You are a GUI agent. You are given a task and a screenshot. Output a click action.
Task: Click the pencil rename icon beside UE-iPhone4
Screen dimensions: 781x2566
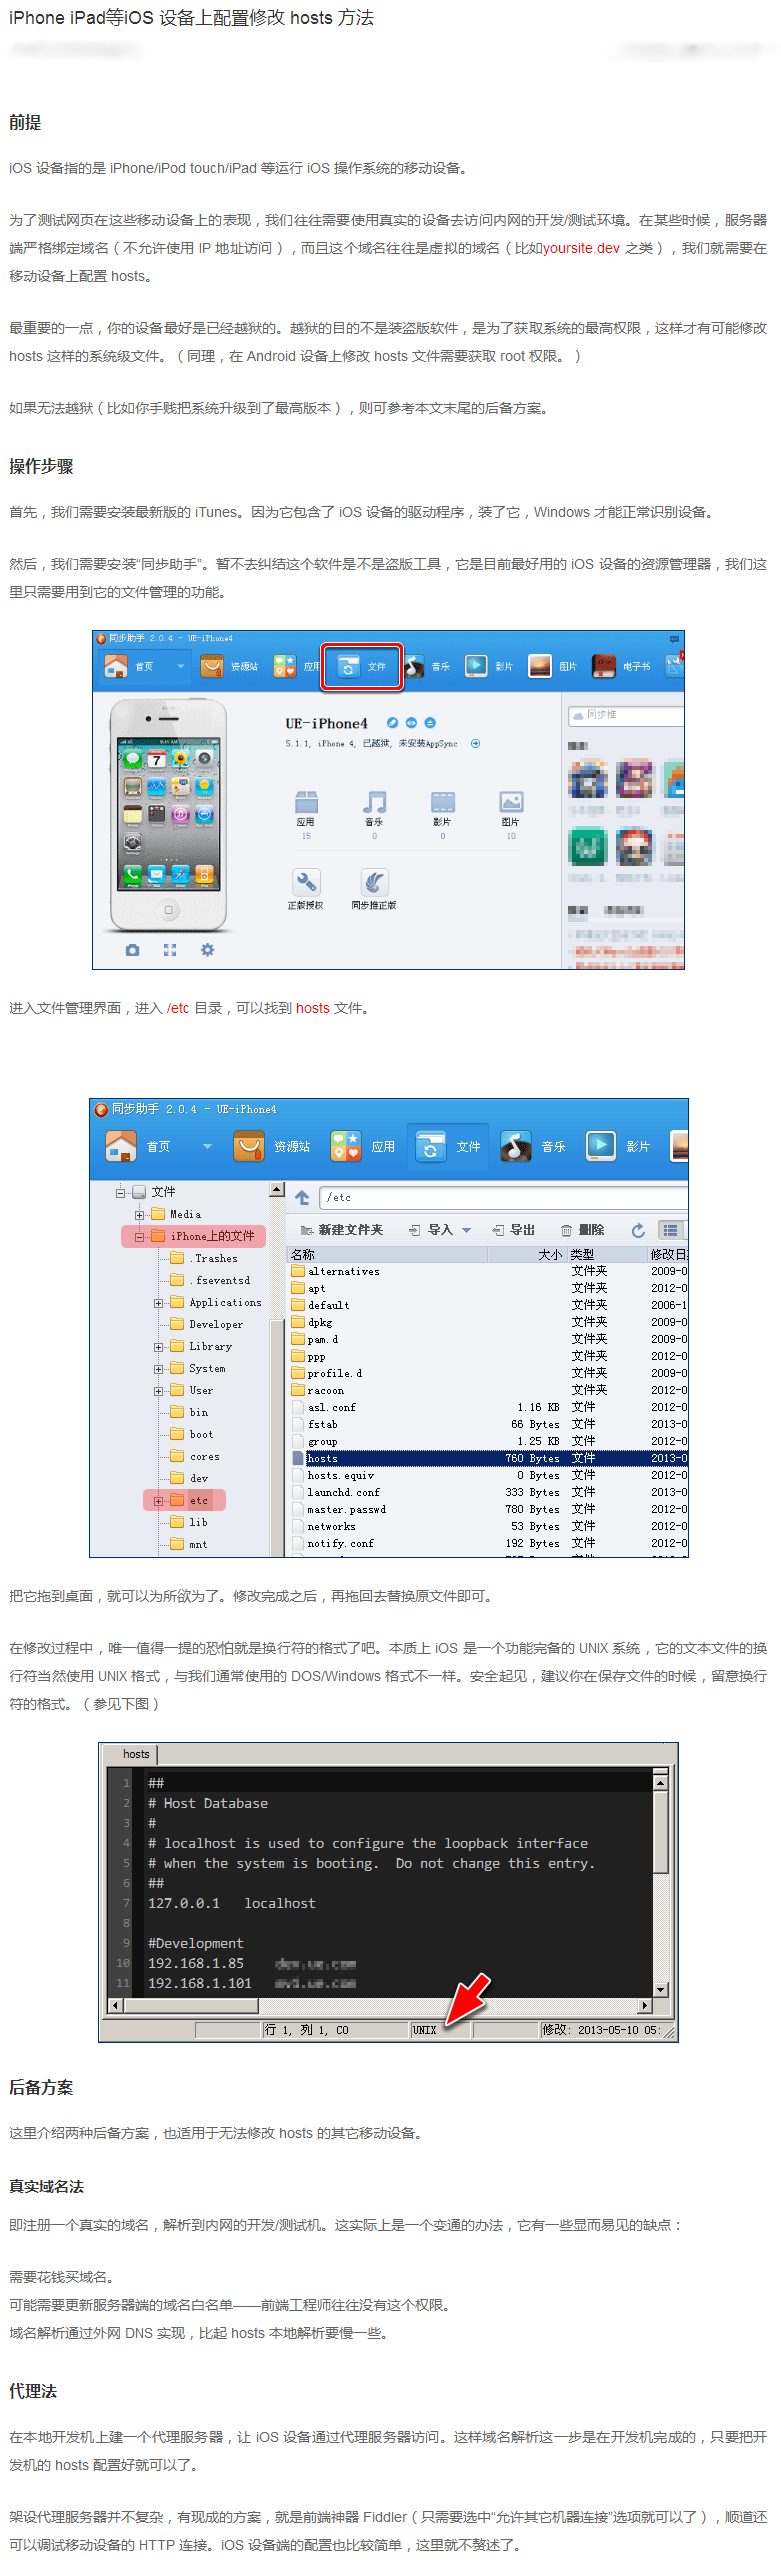392,722
